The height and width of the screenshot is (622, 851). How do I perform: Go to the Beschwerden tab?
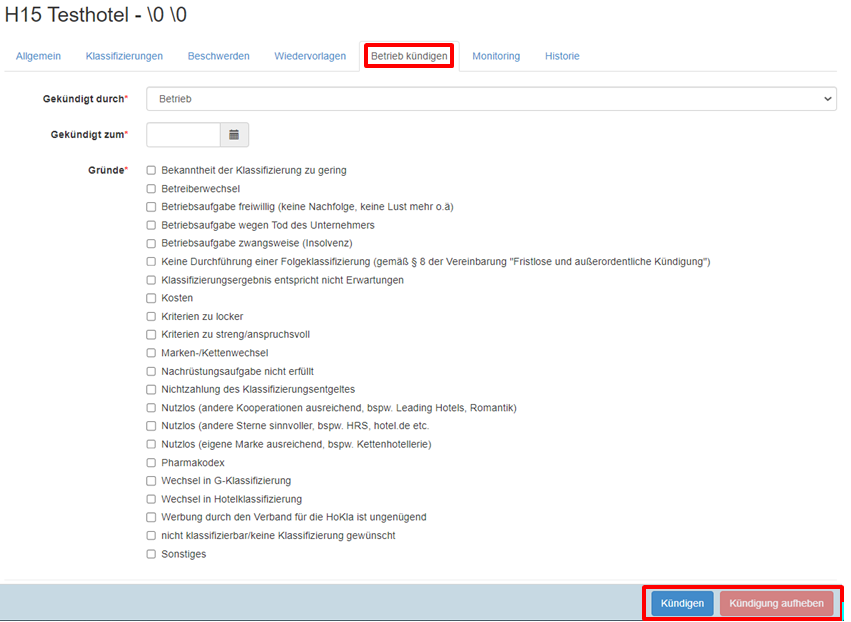218,56
